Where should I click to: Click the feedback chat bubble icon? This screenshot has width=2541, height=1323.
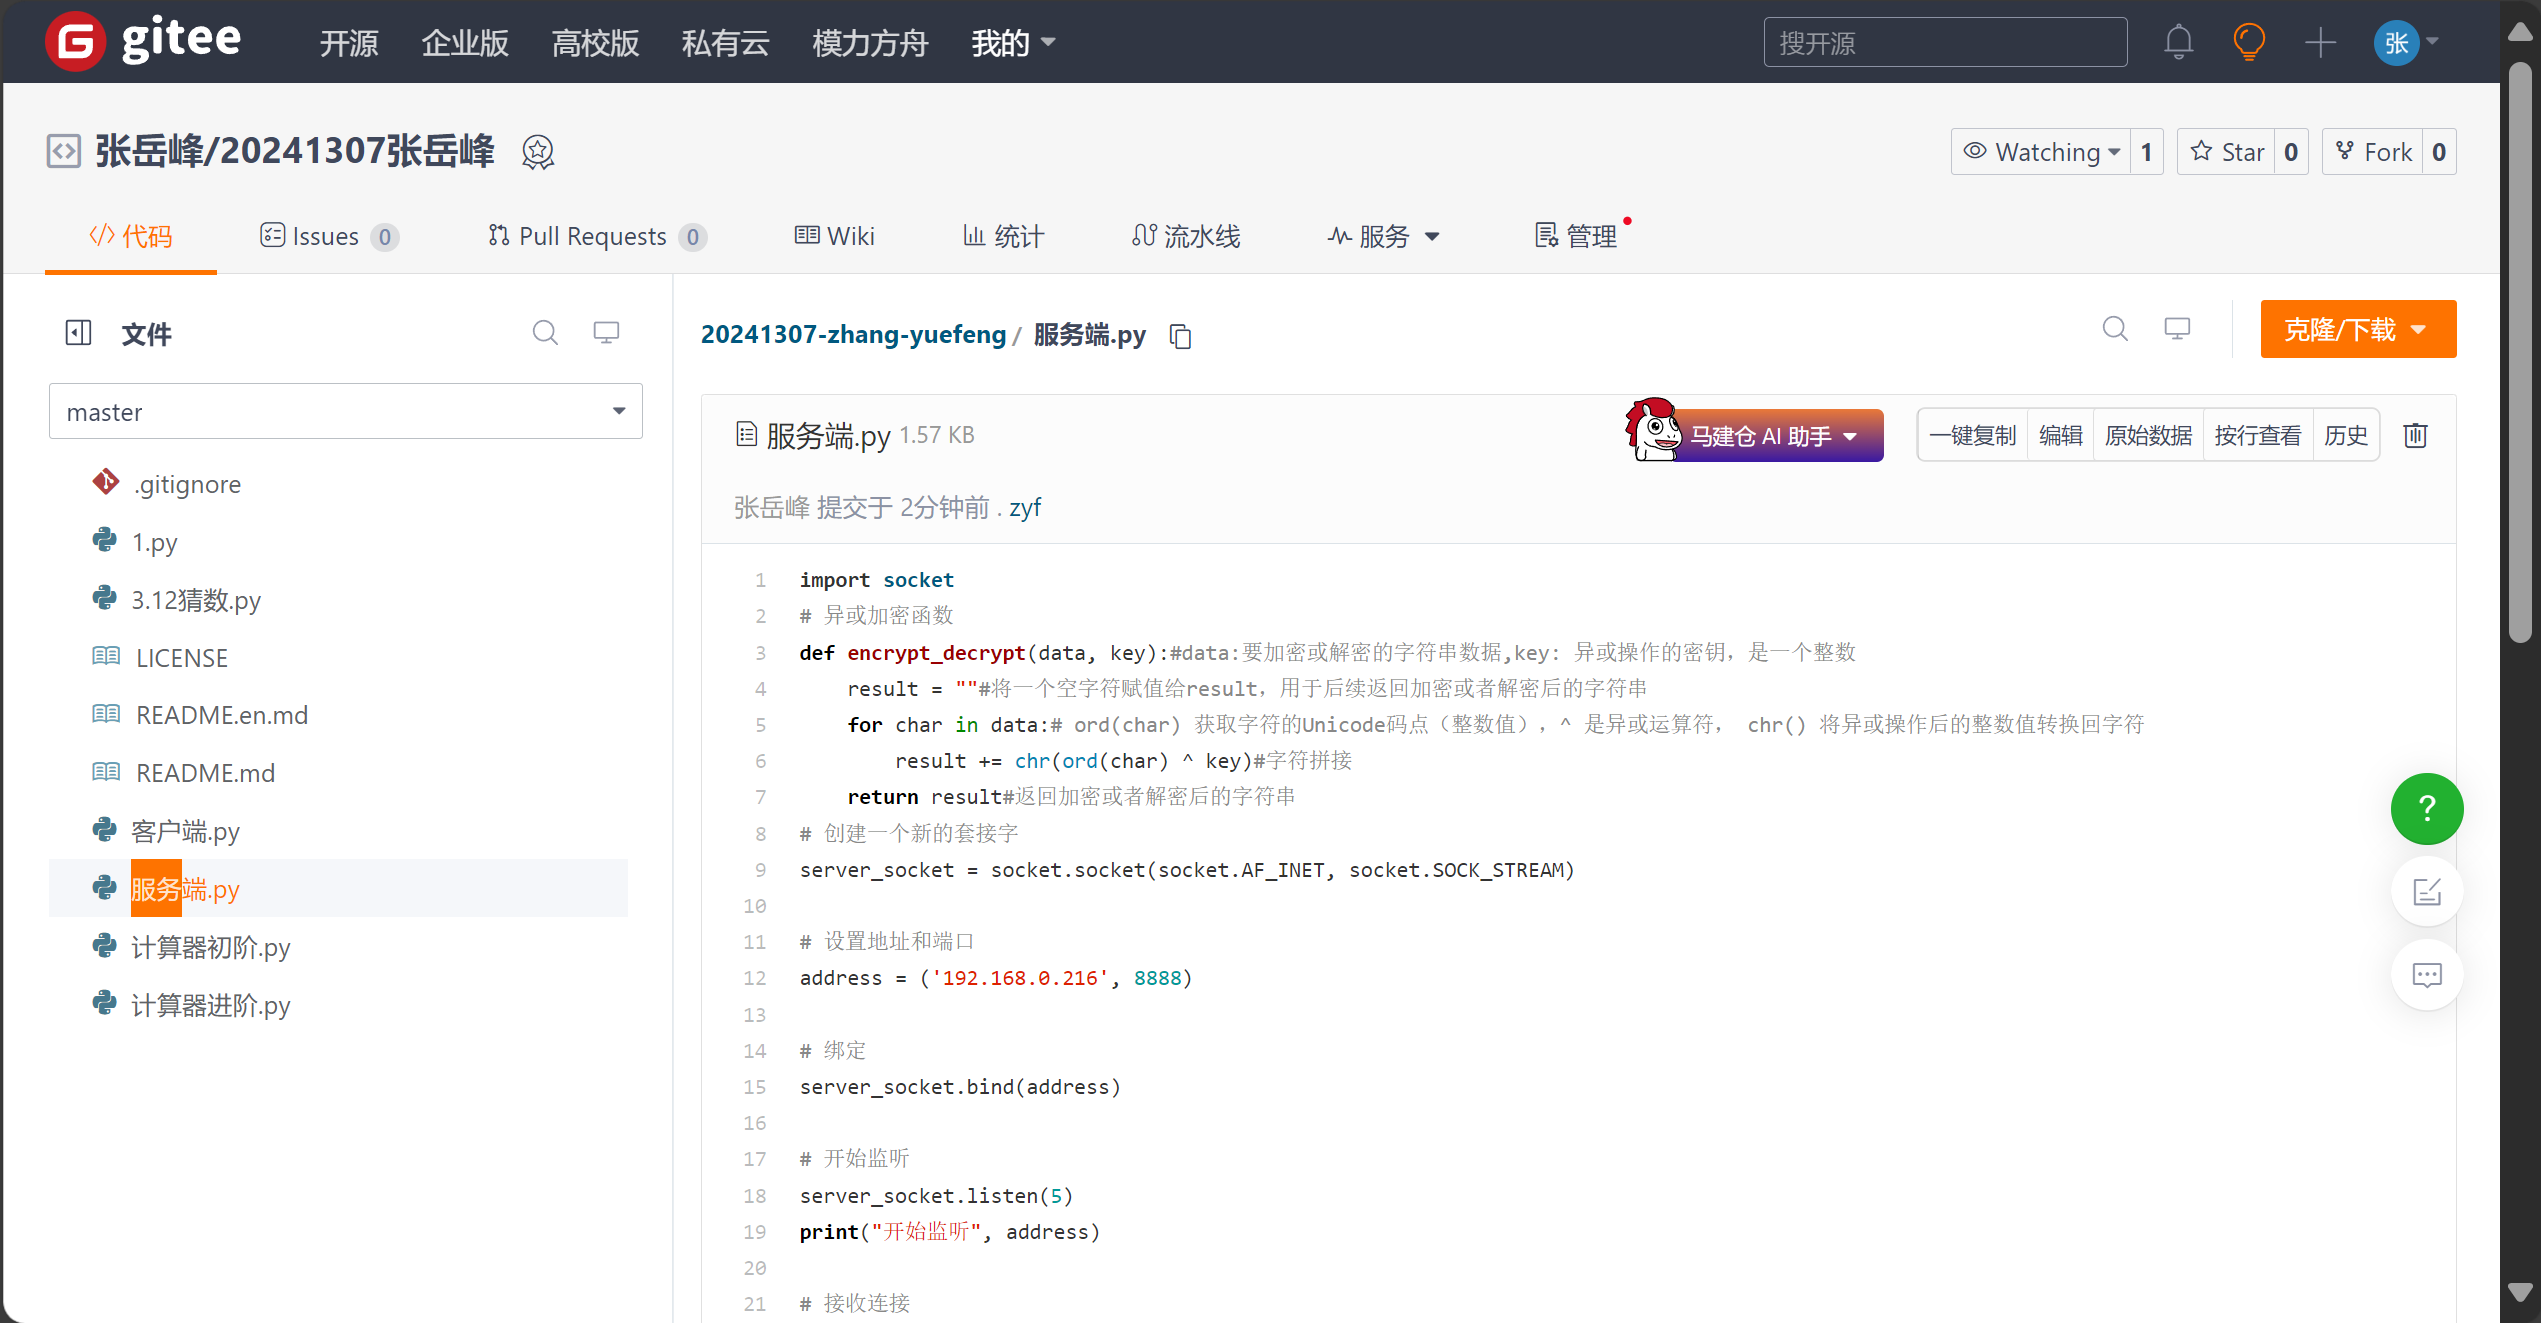2426,974
